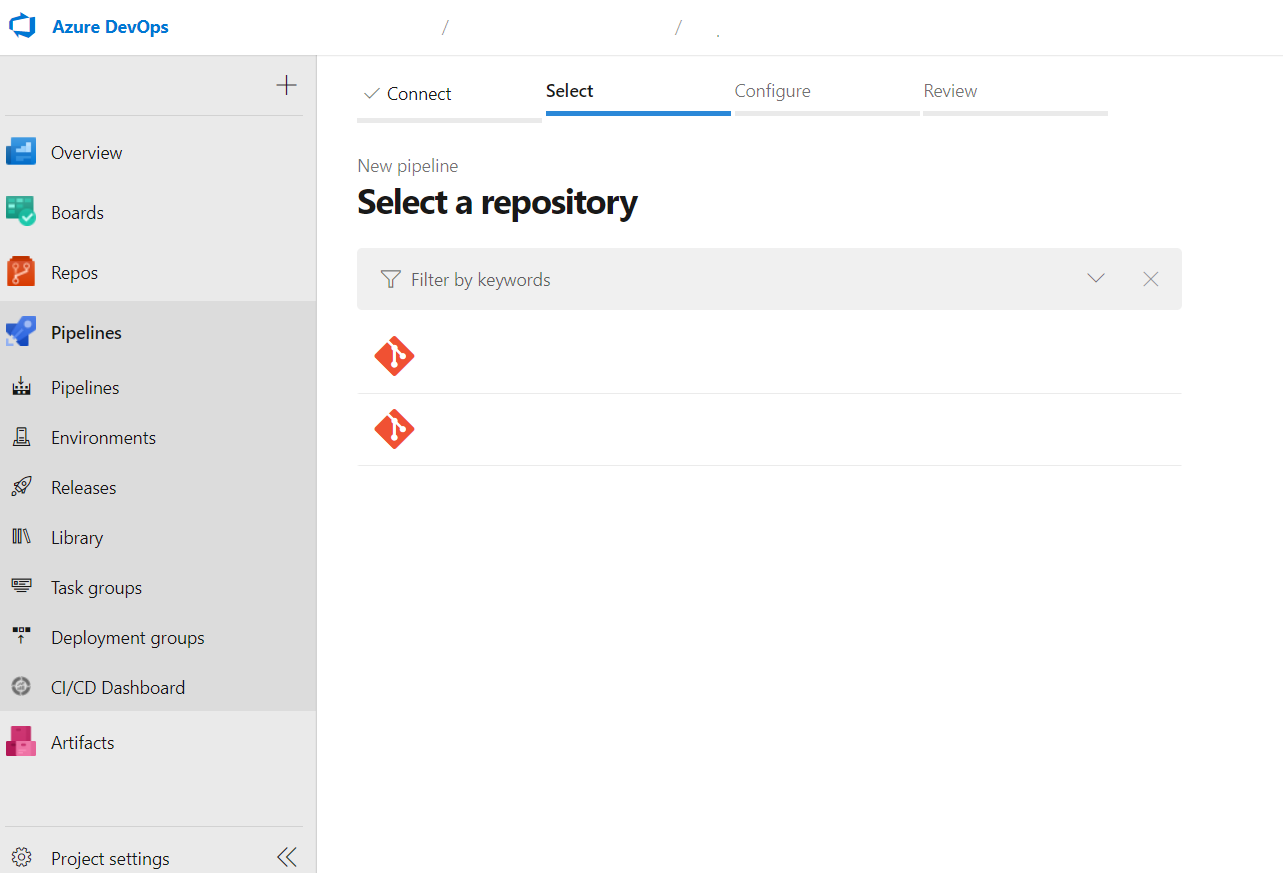1283x873 pixels.
Task: Click the Artifacts label
Action: point(82,743)
